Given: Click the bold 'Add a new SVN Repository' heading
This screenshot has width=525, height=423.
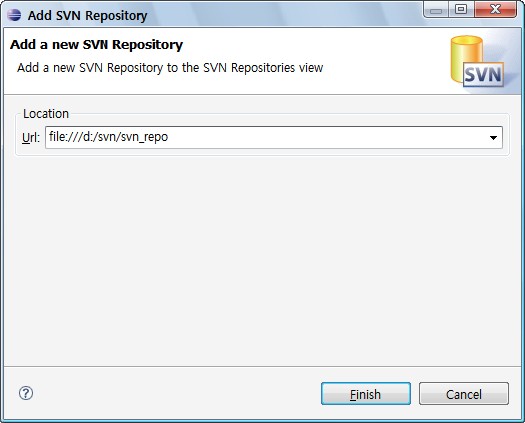Looking at the screenshot, I should [96, 45].
